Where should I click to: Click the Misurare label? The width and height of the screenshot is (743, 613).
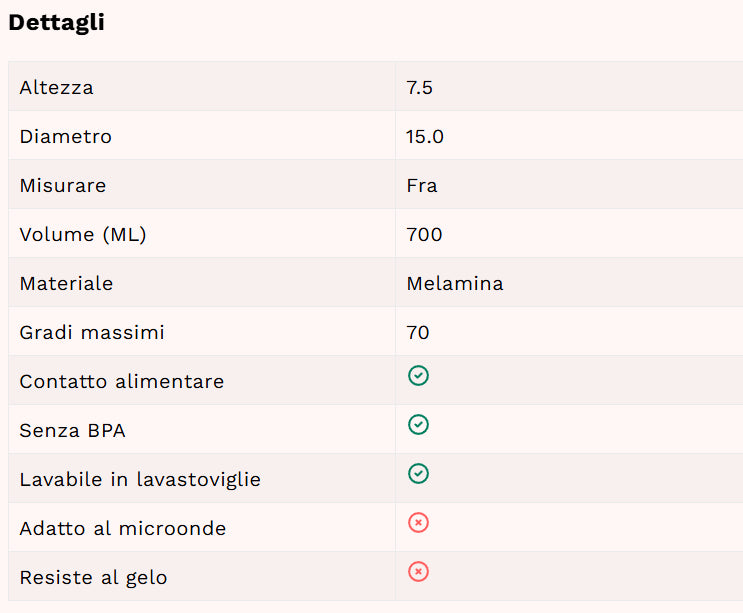63,185
